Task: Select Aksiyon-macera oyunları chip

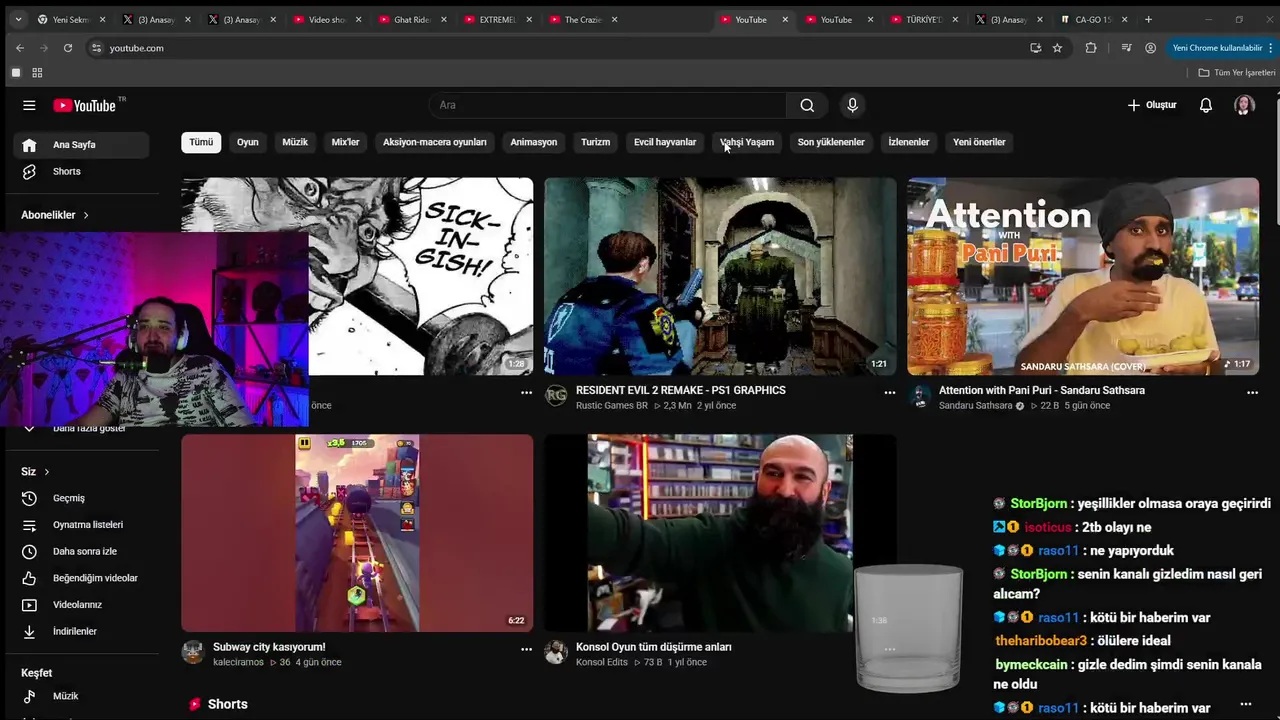Action: coord(434,142)
